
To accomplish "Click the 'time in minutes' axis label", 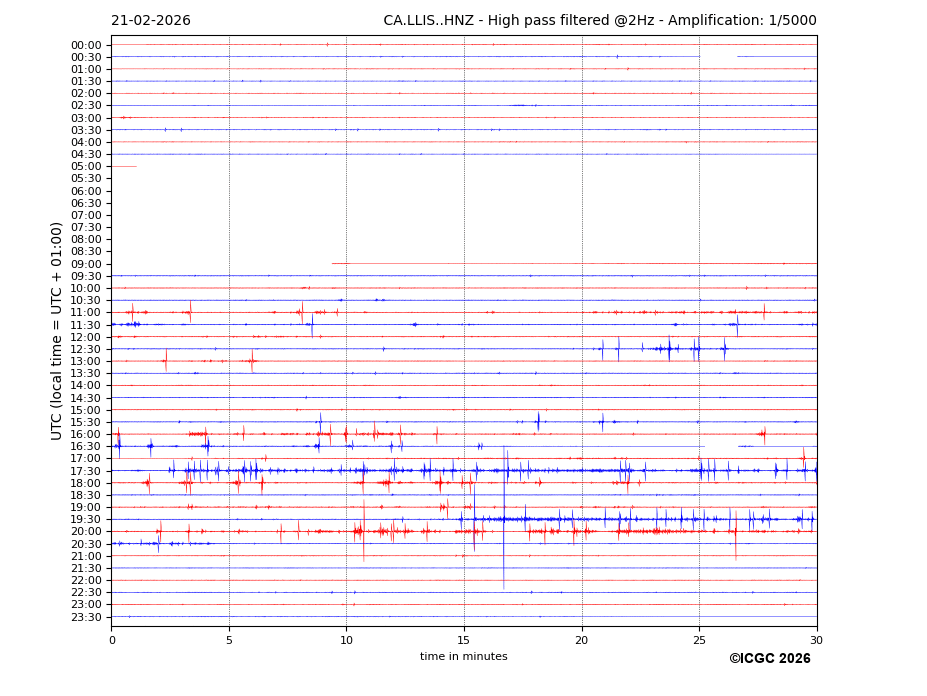I will [463, 657].
